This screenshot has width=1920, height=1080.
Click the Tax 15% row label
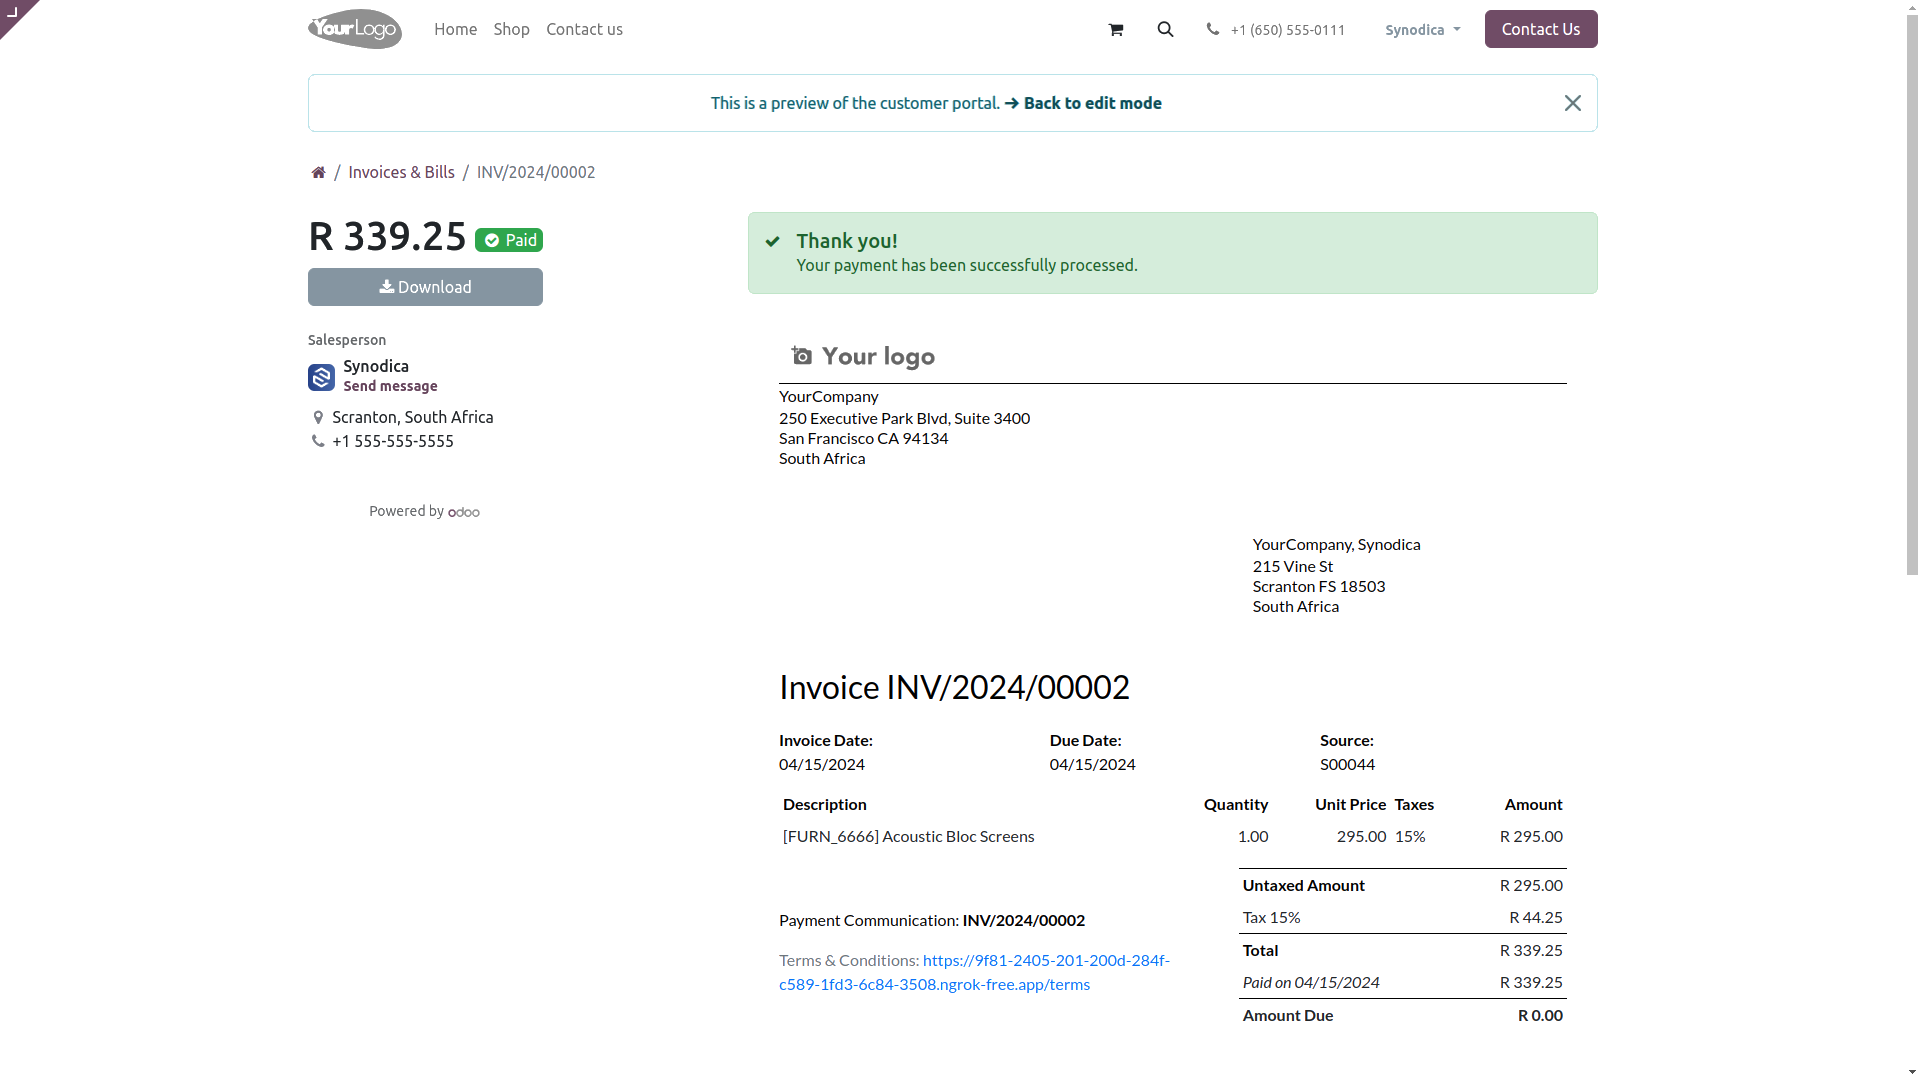1271,917
